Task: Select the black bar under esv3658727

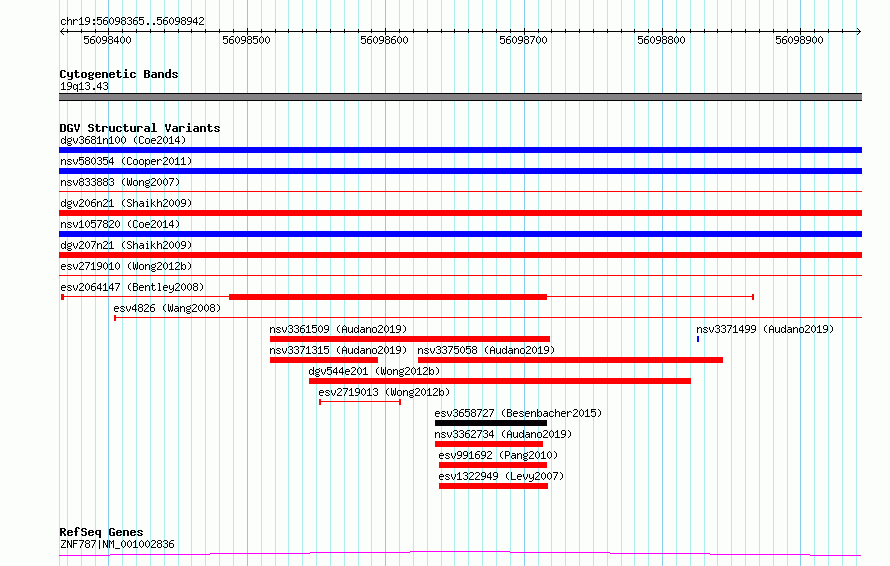Action: click(x=491, y=423)
